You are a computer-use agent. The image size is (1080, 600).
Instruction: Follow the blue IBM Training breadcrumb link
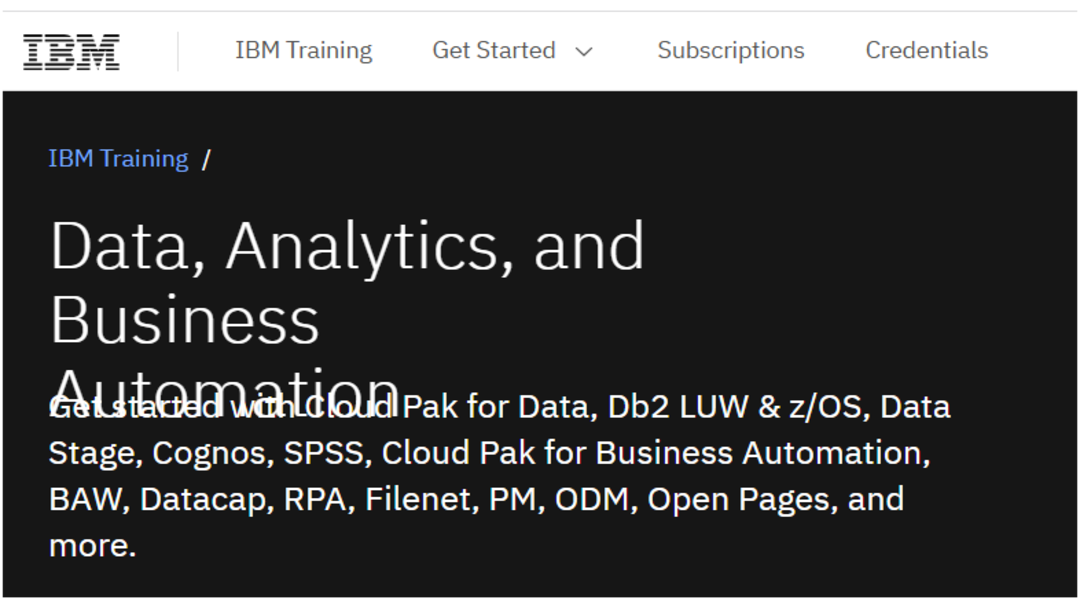coord(118,158)
